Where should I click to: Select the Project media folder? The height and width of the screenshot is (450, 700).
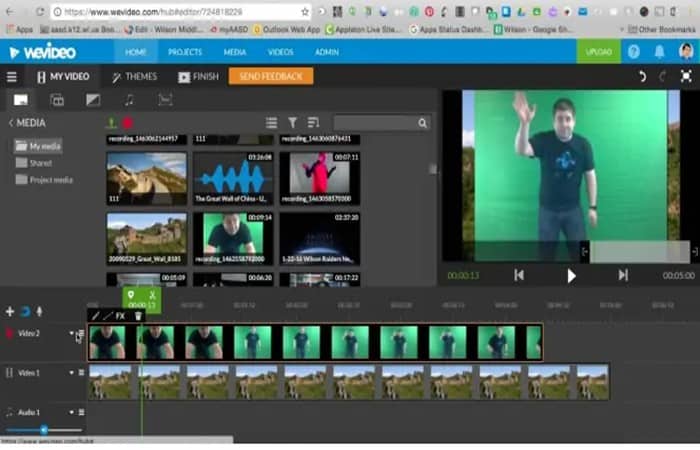pos(44,180)
